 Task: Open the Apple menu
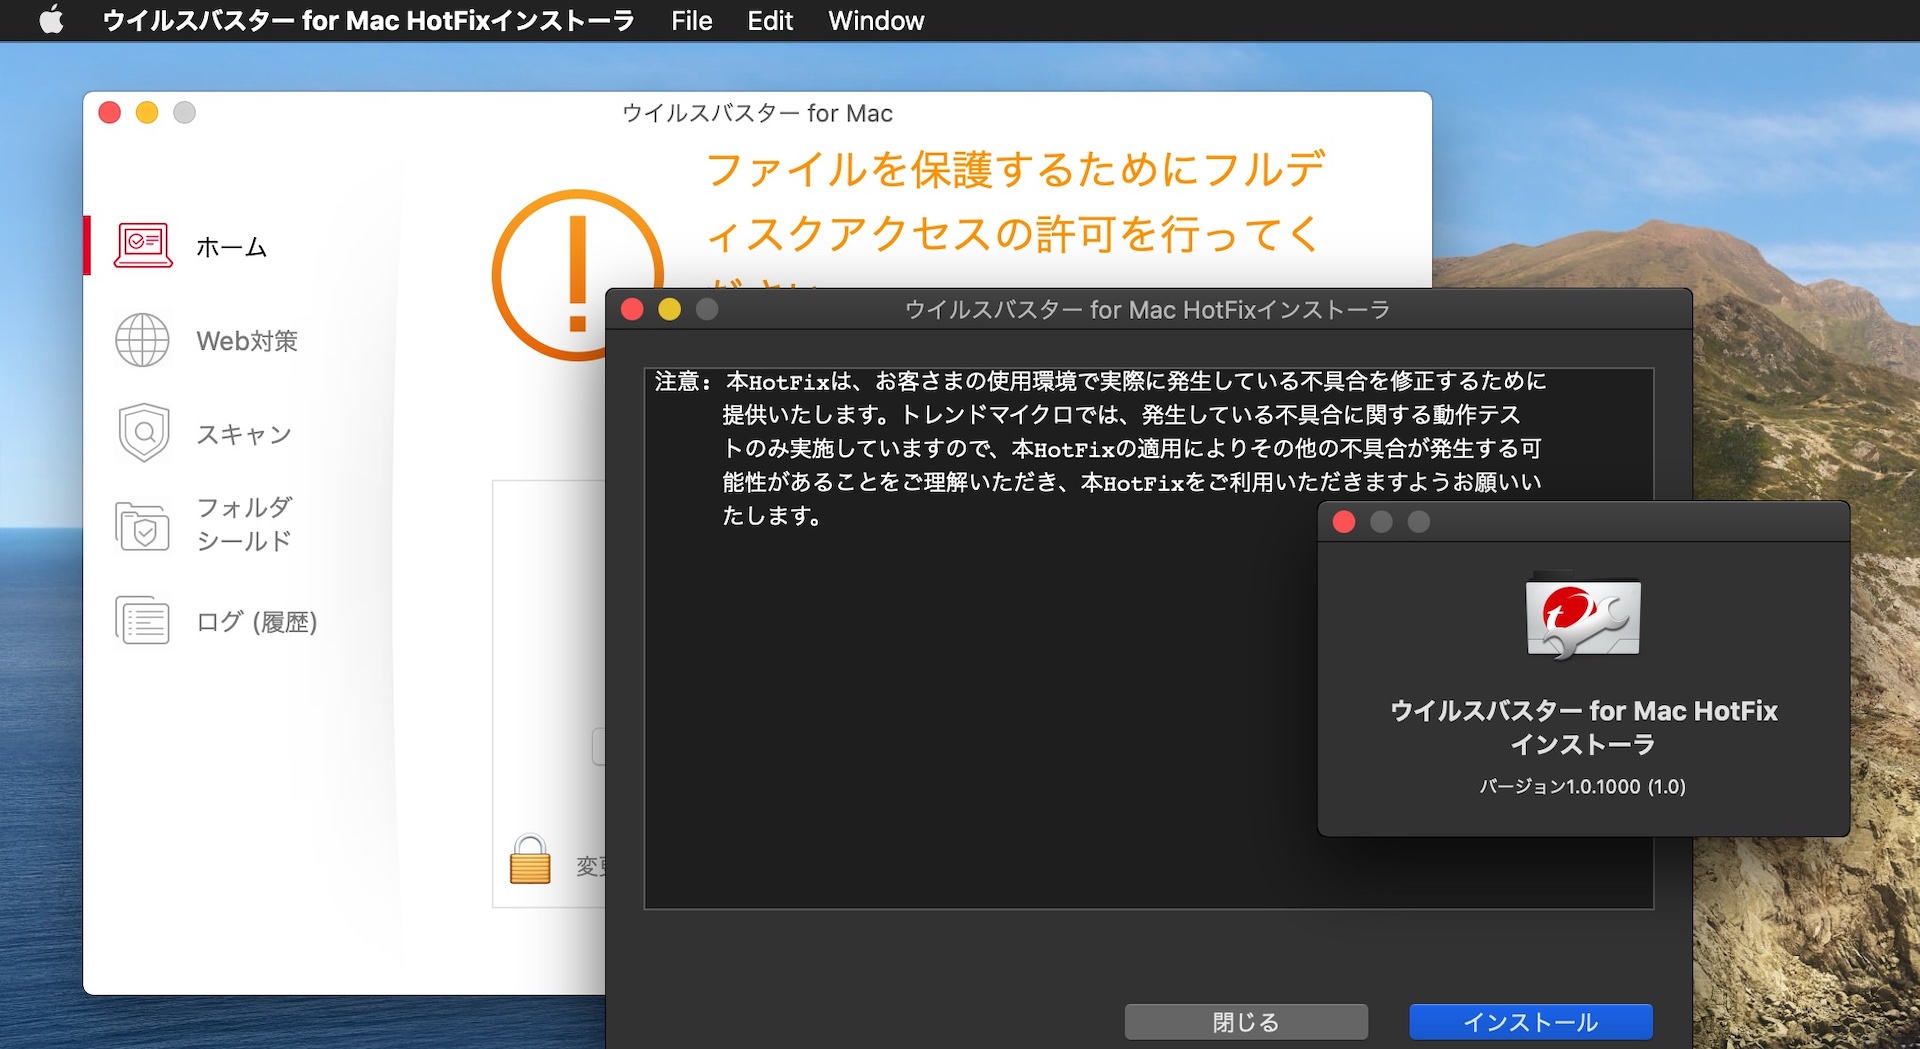(x=51, y=20)
